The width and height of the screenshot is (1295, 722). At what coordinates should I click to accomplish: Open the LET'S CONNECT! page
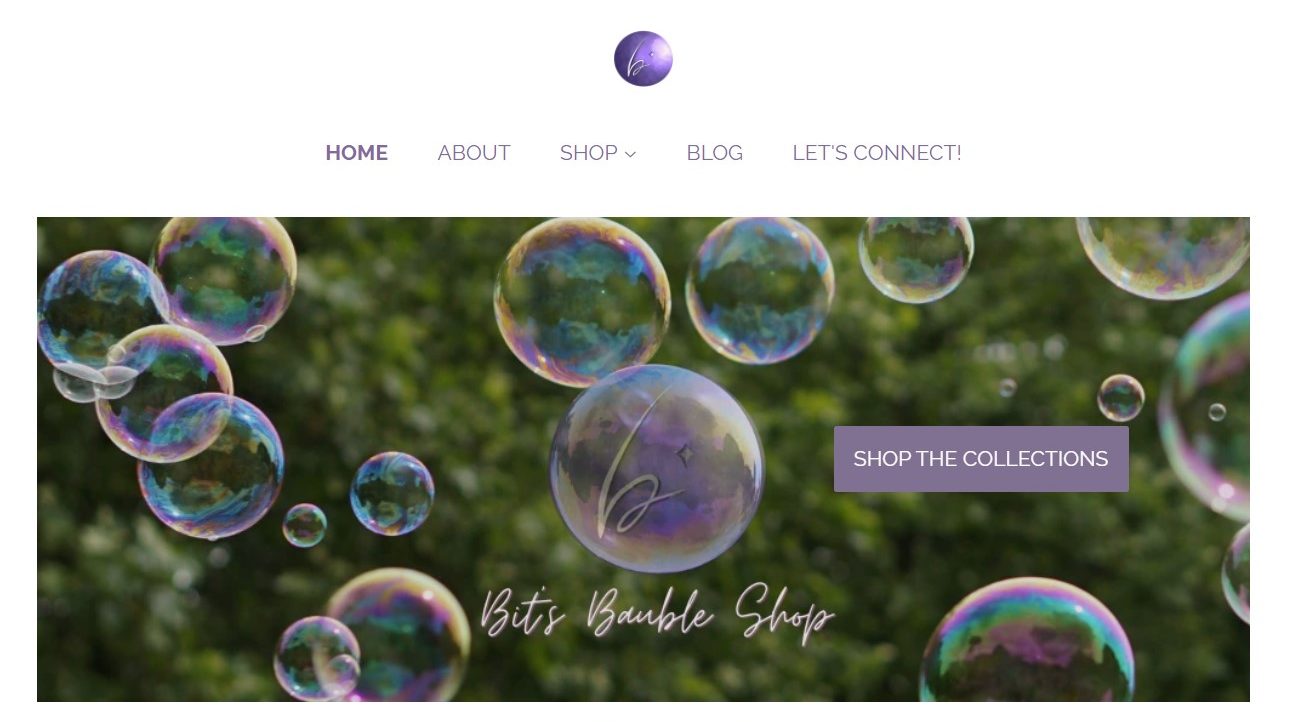point(877,153)
